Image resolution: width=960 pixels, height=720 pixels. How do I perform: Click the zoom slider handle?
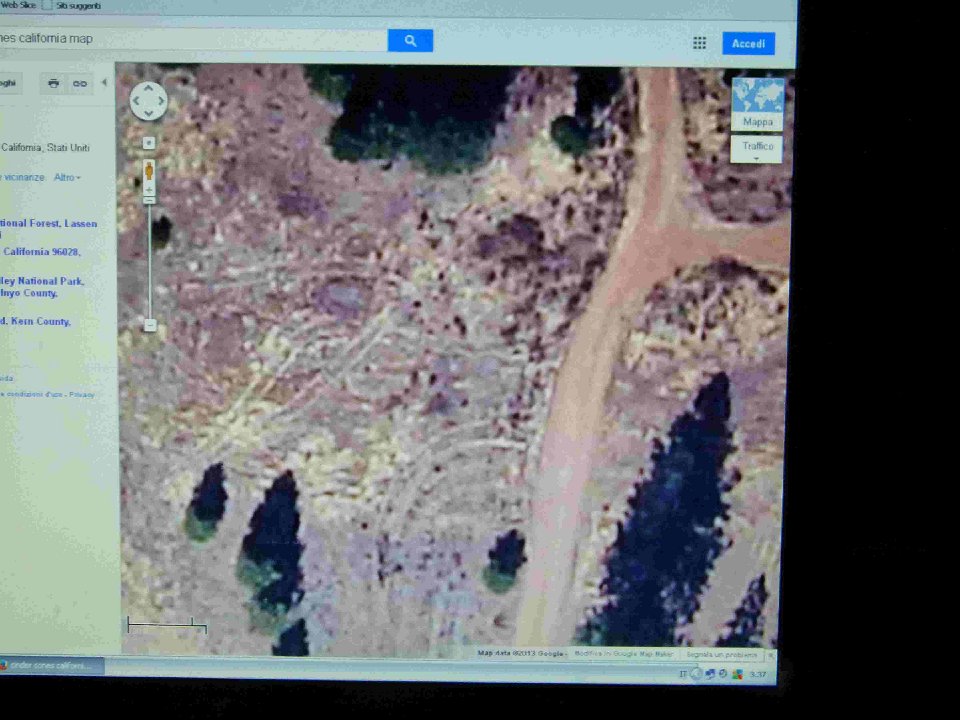(149, 200)
